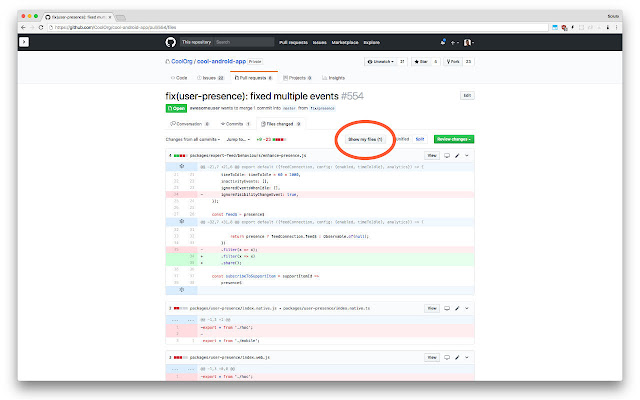Click Edit next to the pull request title
Image resolution: width=640 pixels, height=400 pixels.
point(467,96)
